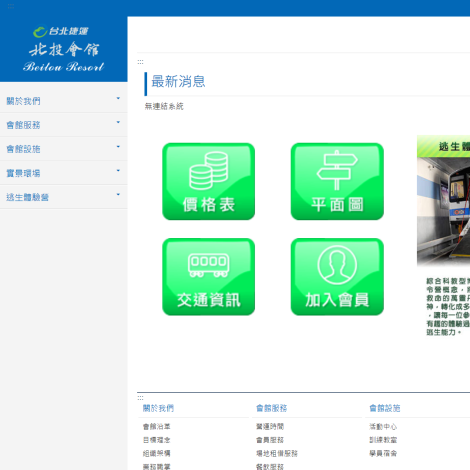Open the 交通資訊 bus icon tile
The width and height of the screenshot is (470, 470).
[x=209, y=277]
